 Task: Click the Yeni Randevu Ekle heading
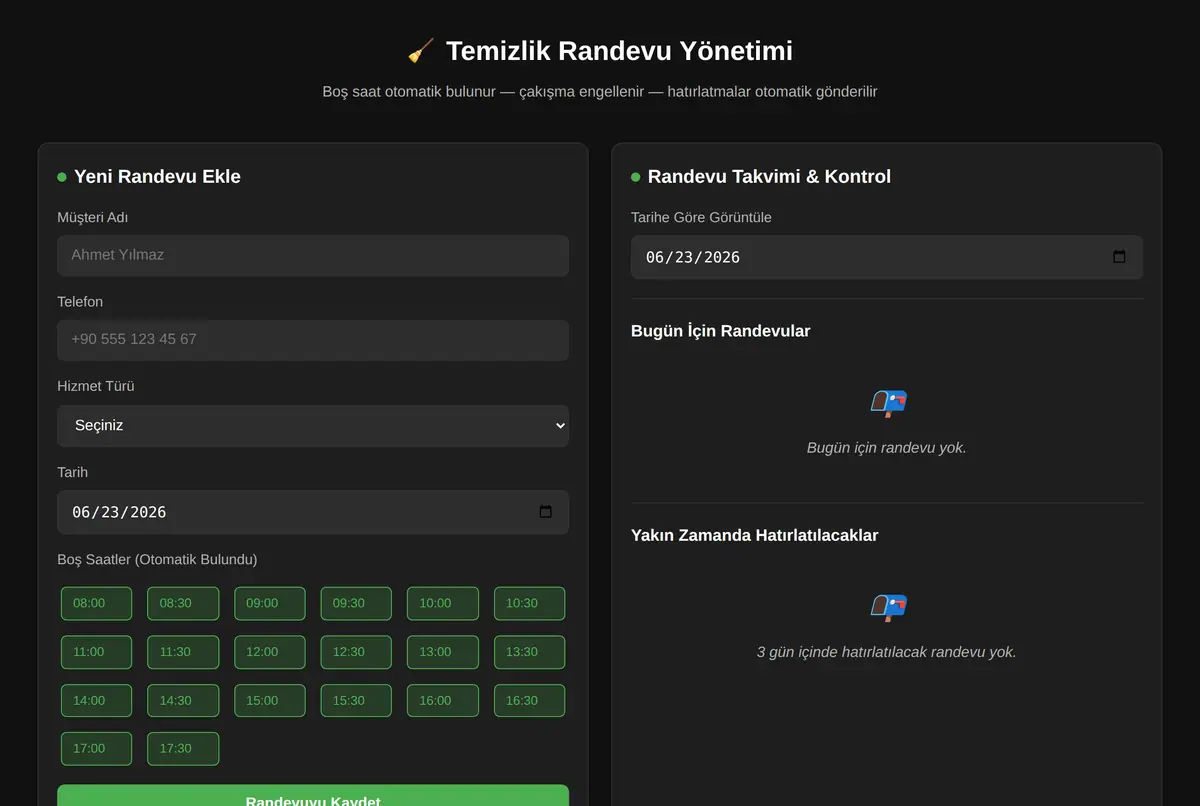coord(157,177)
